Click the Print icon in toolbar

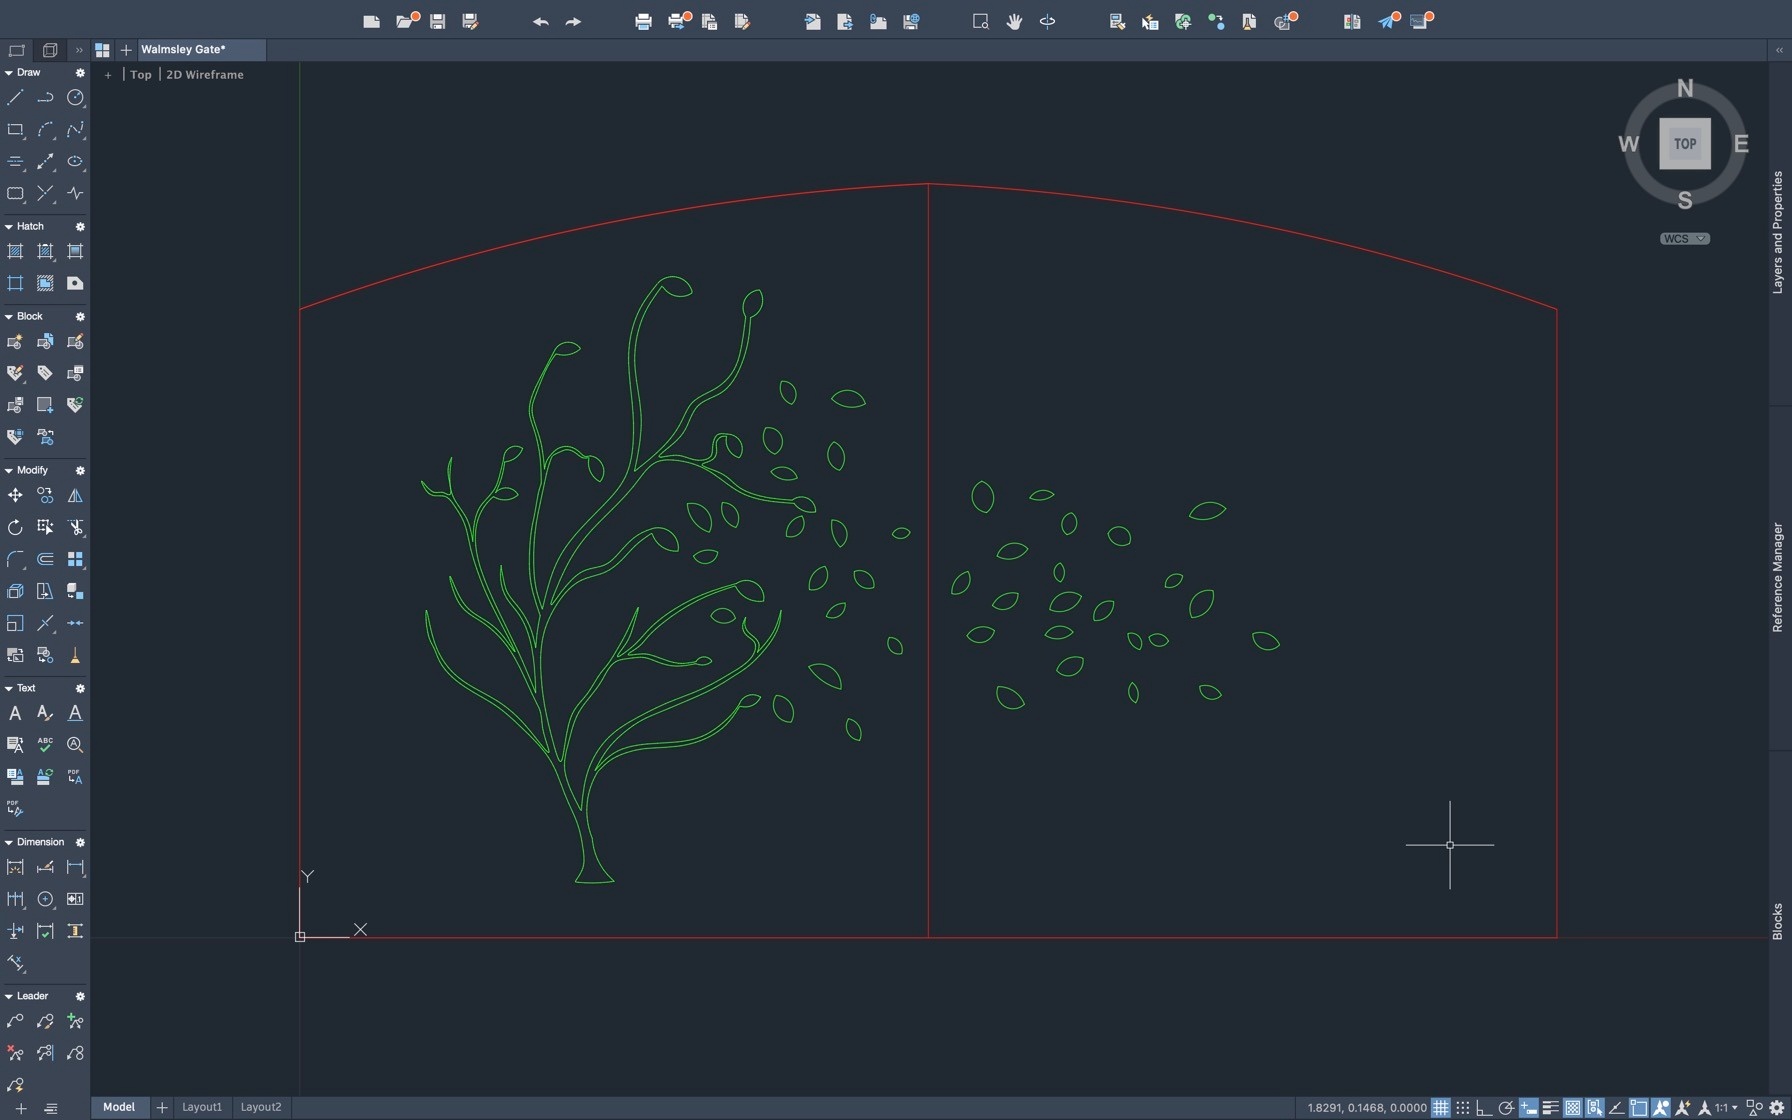coord(643,21)
